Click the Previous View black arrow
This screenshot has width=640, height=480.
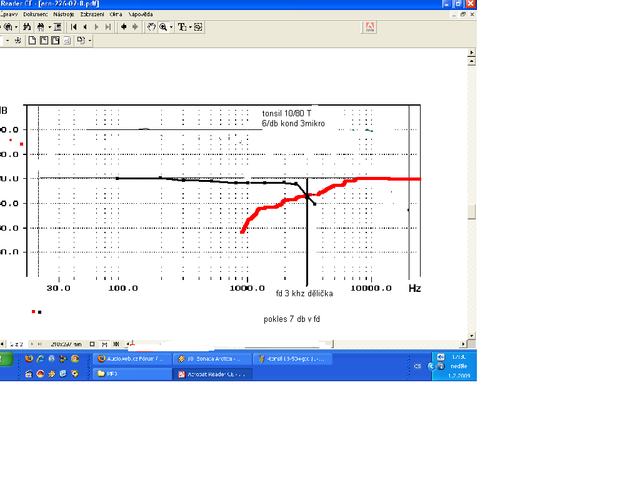coord(124,27)
